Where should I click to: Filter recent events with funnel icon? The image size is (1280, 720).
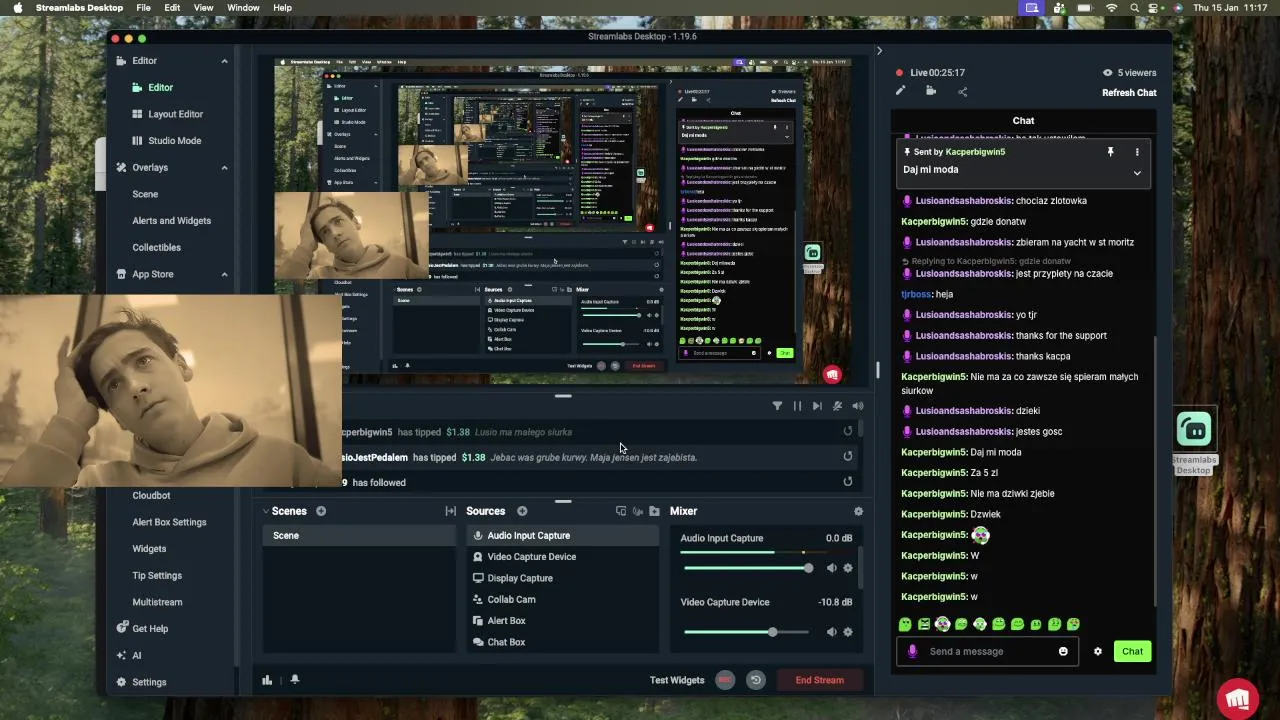[x=777, y=406]
